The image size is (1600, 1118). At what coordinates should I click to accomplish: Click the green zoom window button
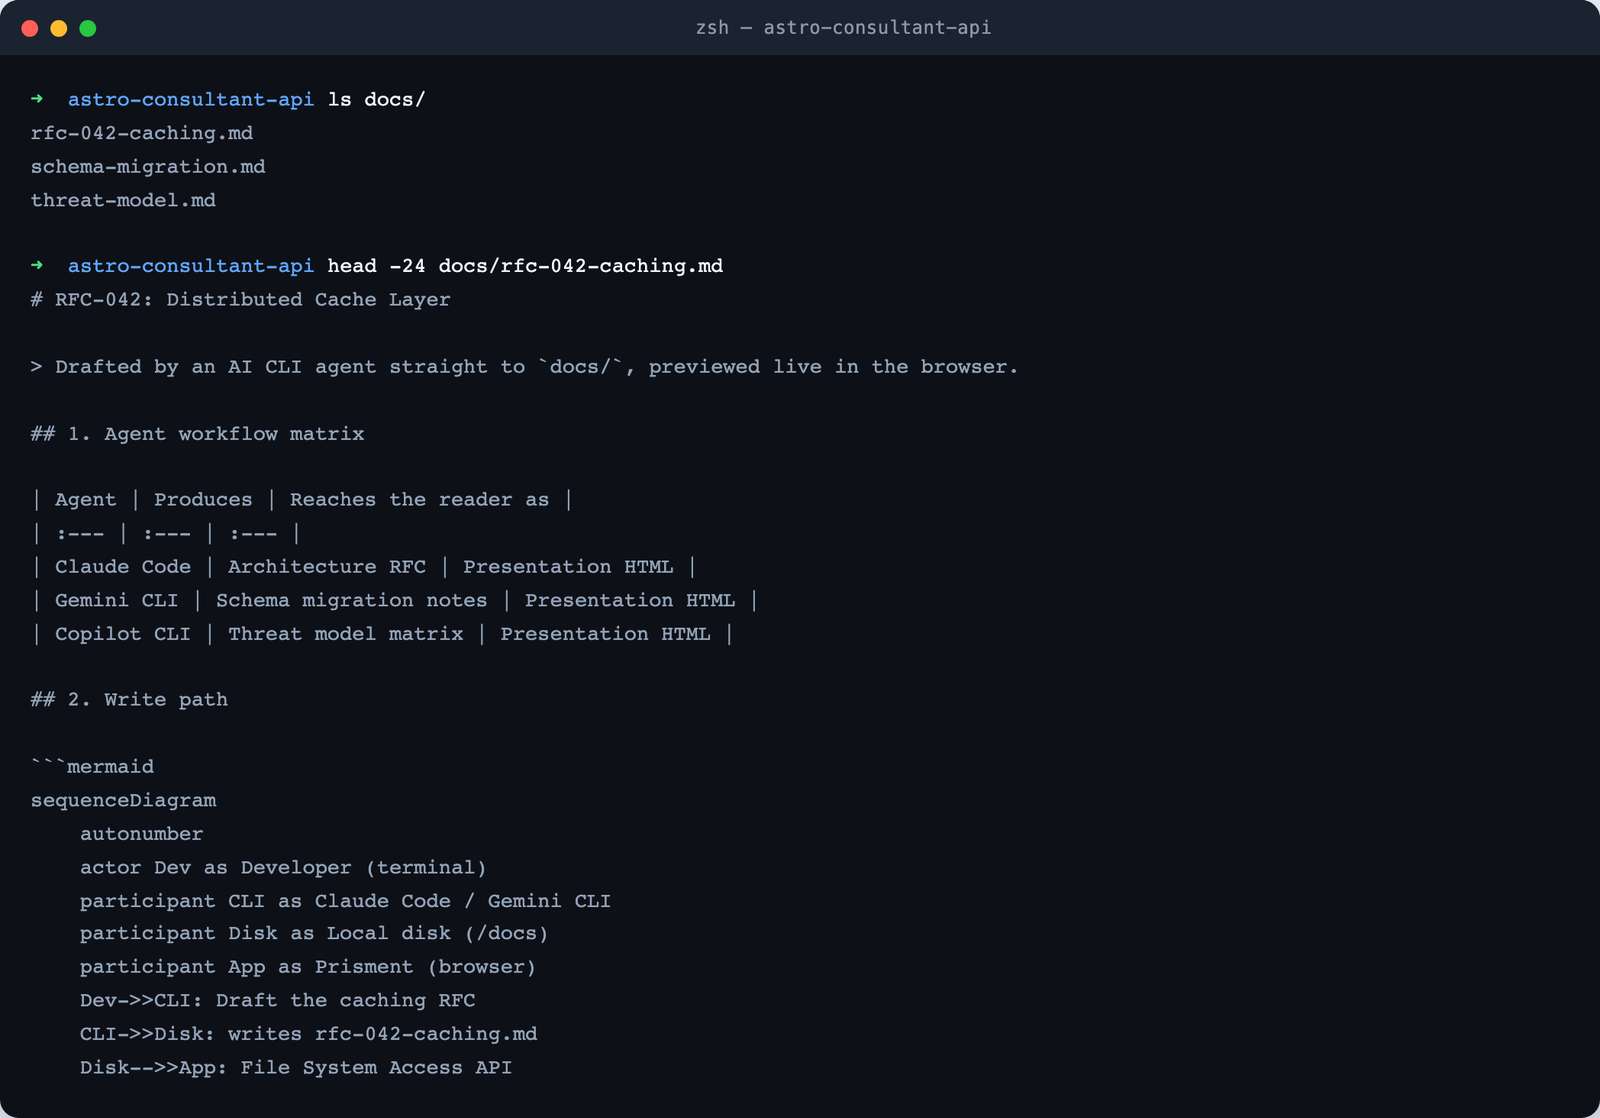[88, 28]
